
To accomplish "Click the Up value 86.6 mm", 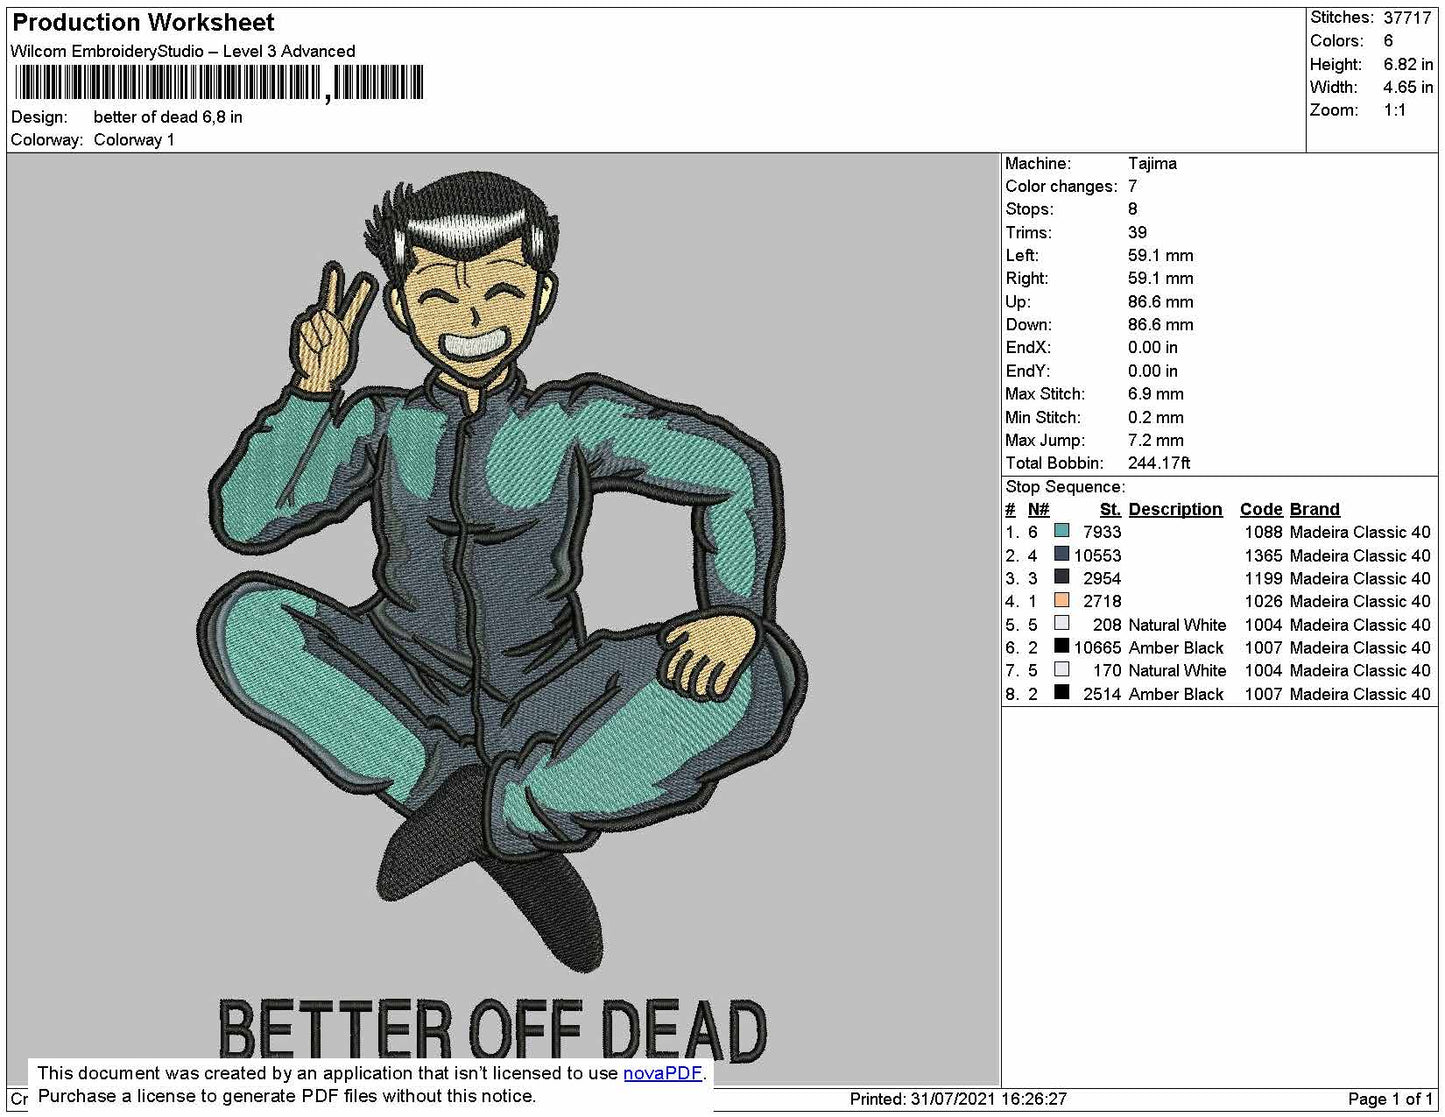I will (1160, 301).
